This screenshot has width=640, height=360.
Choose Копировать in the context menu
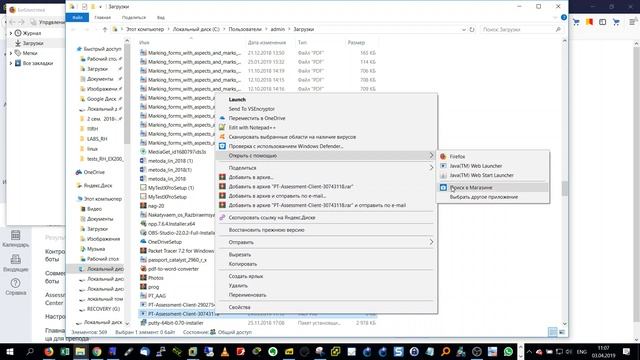242,264
